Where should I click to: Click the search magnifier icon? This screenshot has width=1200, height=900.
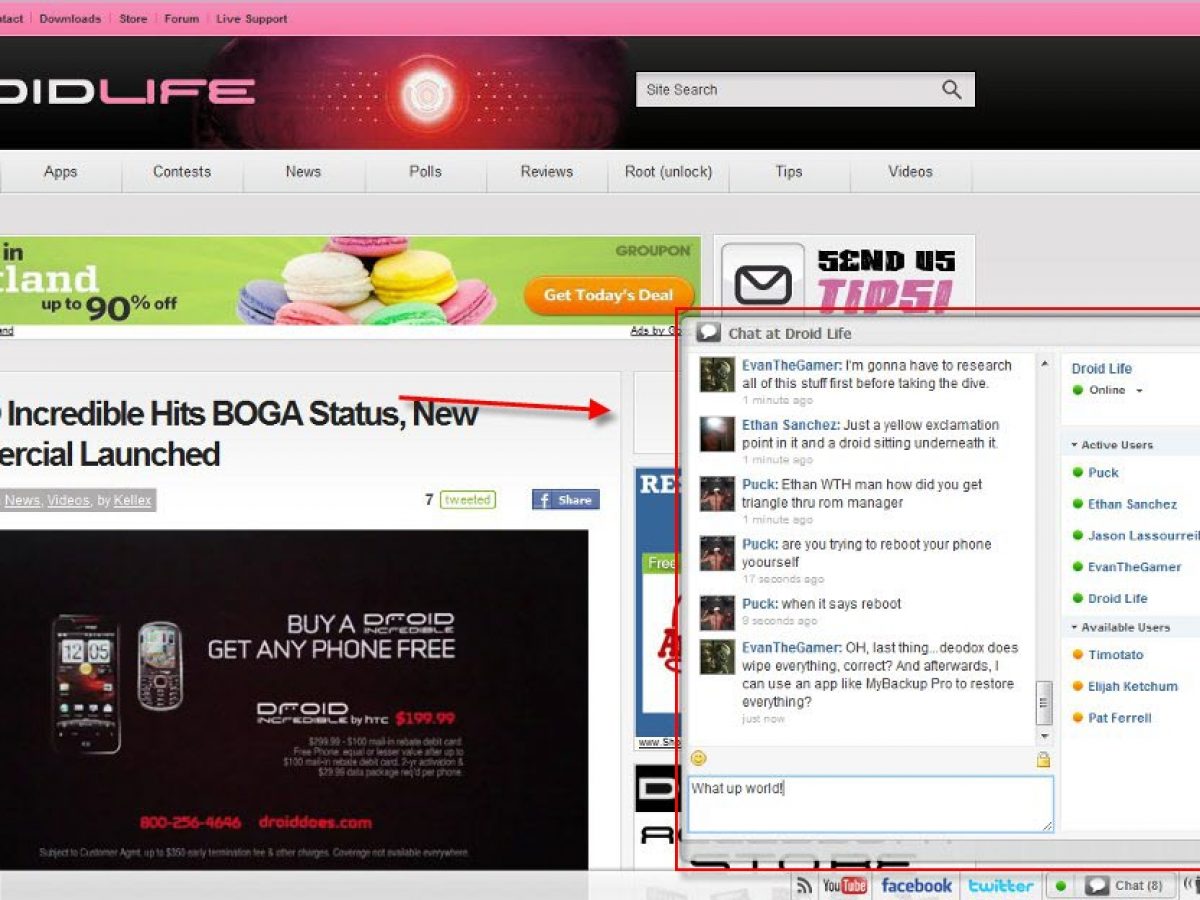pos(951,90)
